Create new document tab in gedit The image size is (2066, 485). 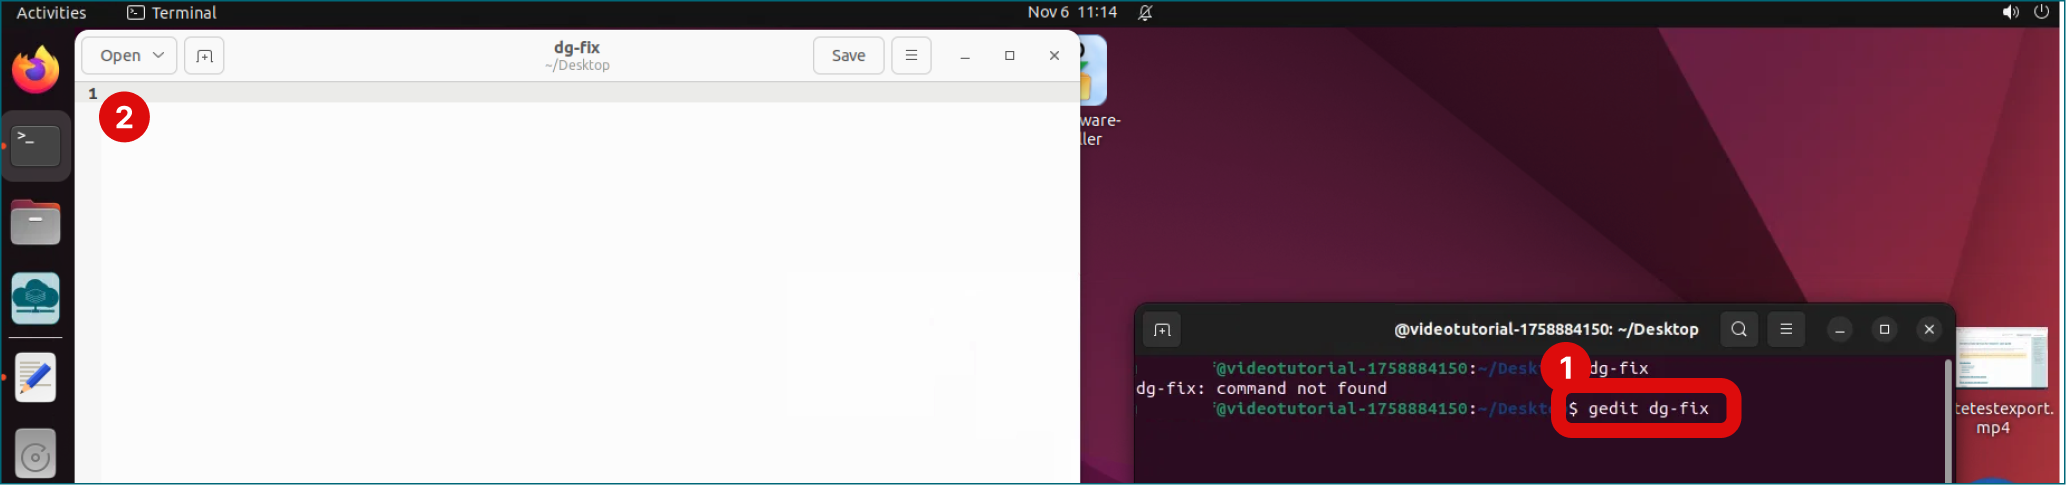click(x=204, y=56)
